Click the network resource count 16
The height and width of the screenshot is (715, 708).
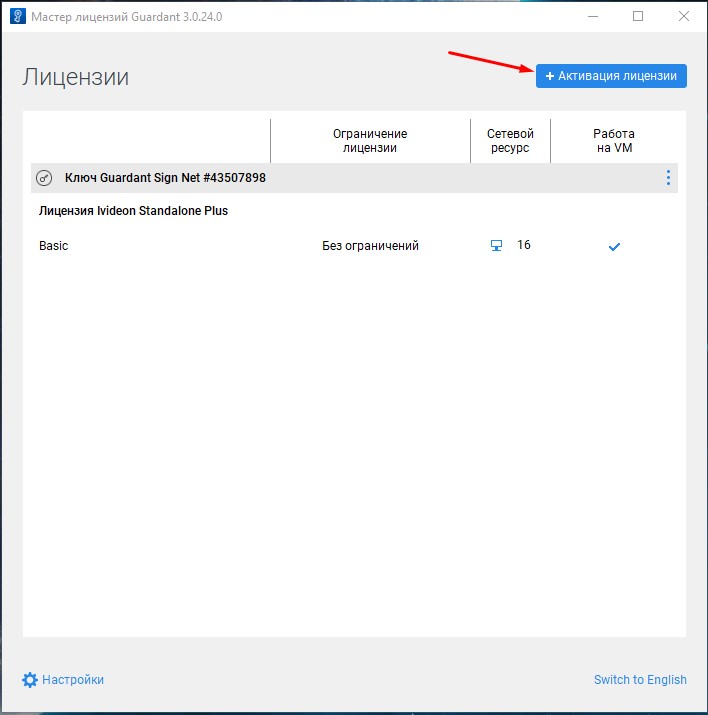pyautogui.click(x=524, y=245)
